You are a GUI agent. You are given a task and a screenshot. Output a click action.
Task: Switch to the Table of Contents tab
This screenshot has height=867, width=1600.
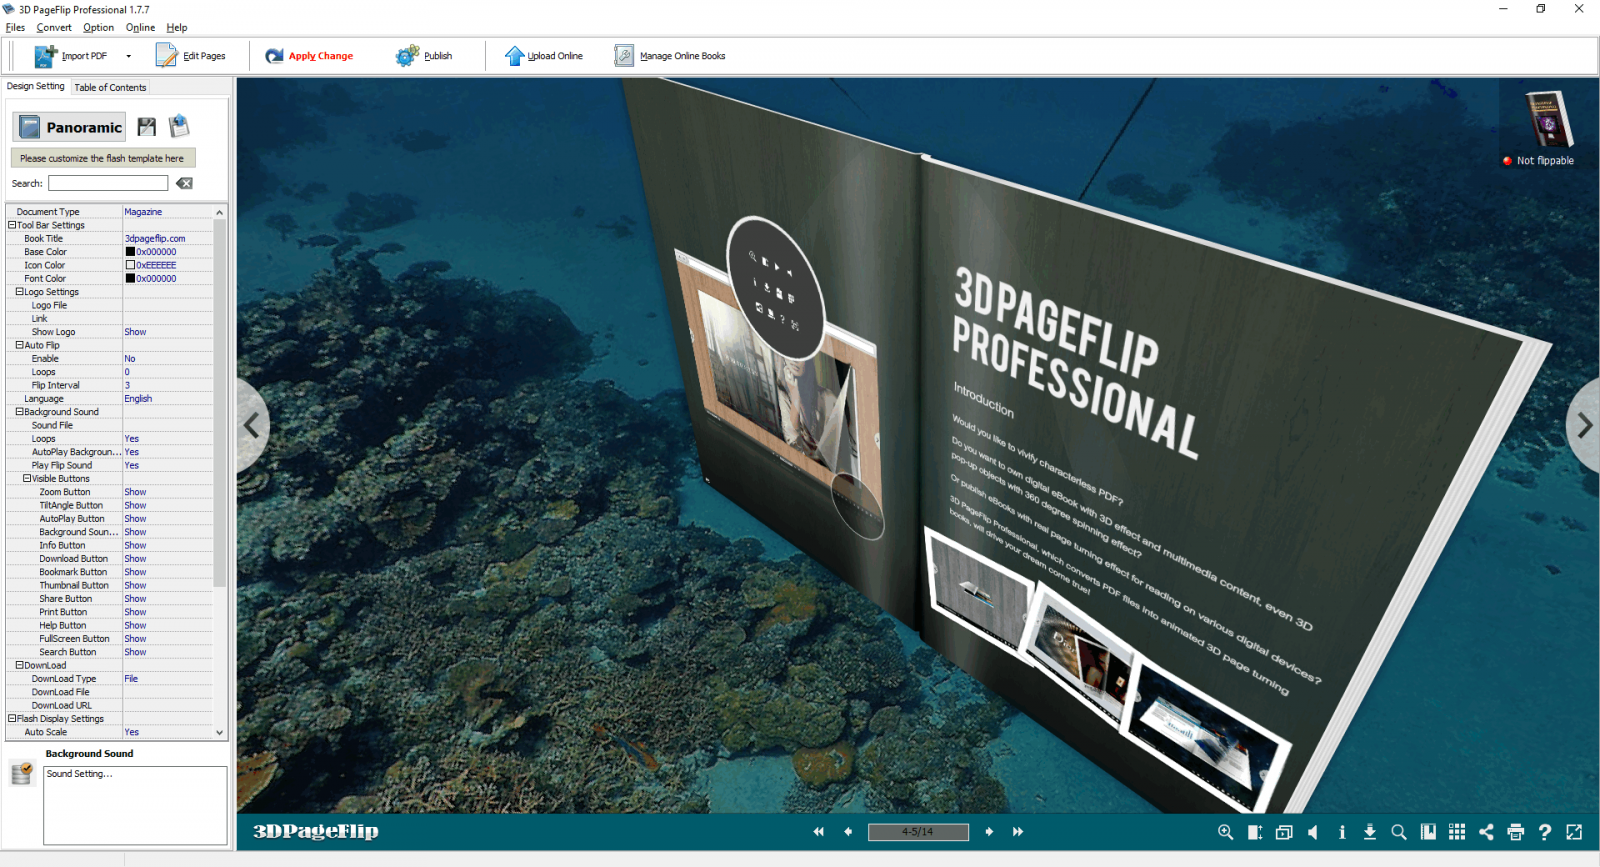[x=110, y=88]
